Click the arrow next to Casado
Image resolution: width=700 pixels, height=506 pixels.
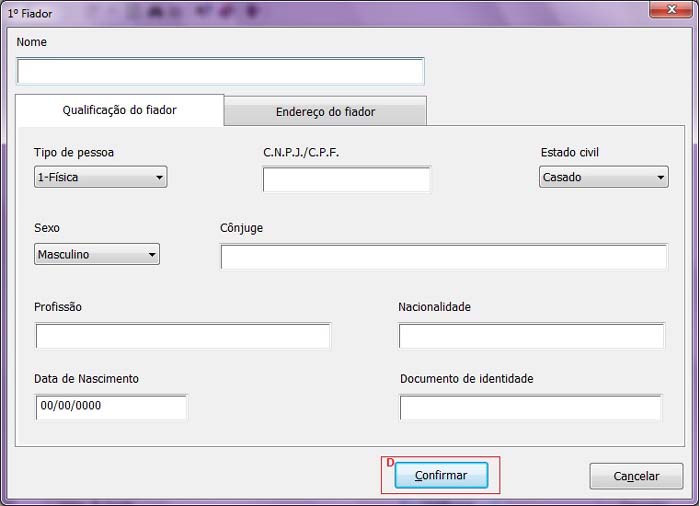coord(660,178)
